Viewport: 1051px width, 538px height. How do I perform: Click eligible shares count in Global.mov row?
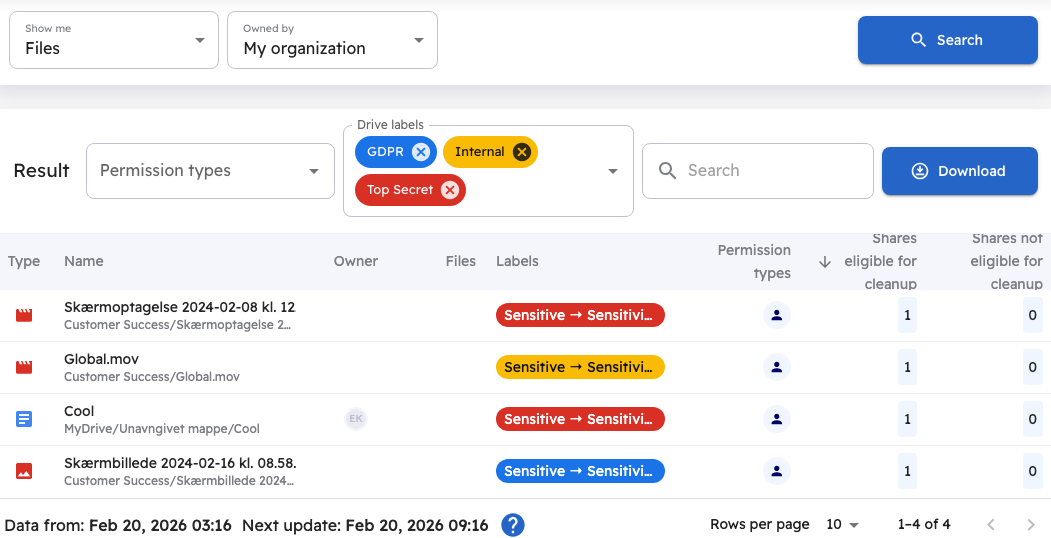908,367
